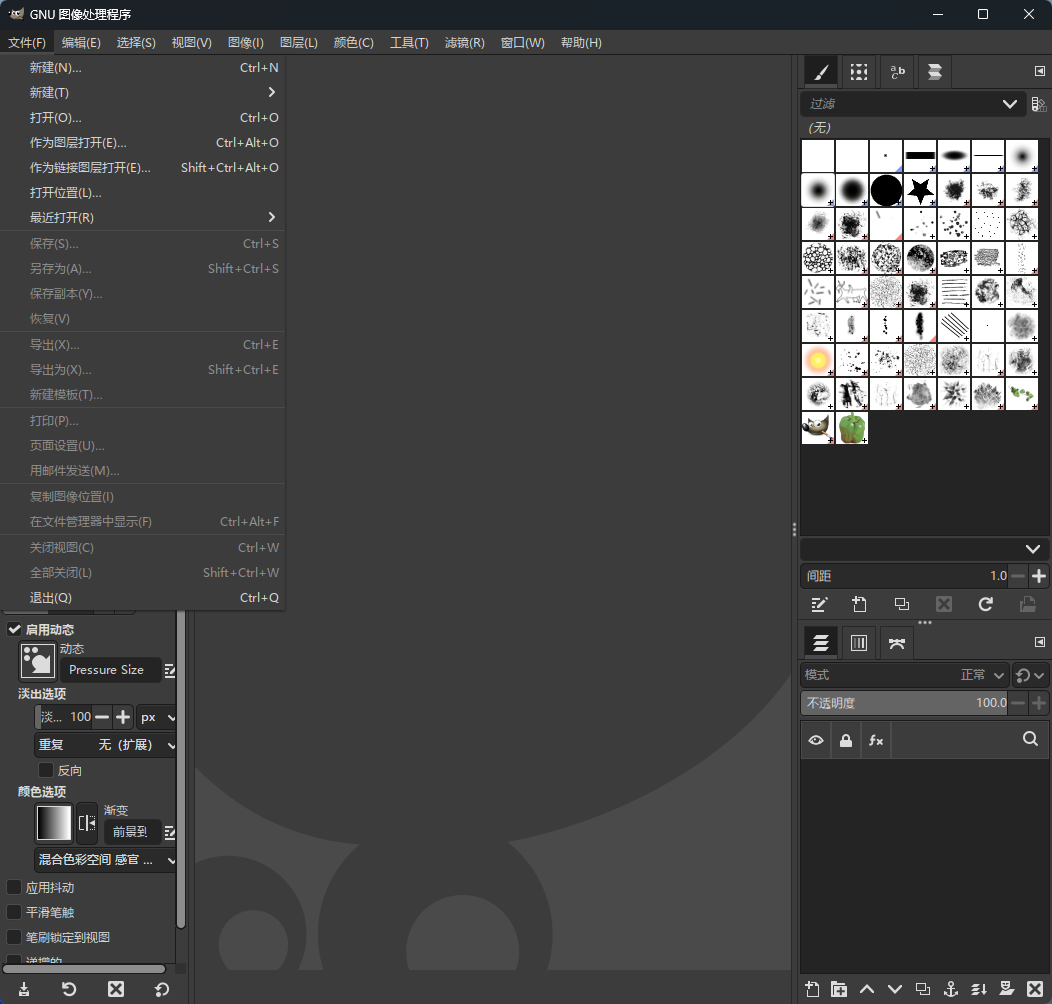The height and width of the screenshot is (1004, 1052).
Task: Choose 退出(Q) from menu
Action: pyautogui.click(x=143, y=597)
